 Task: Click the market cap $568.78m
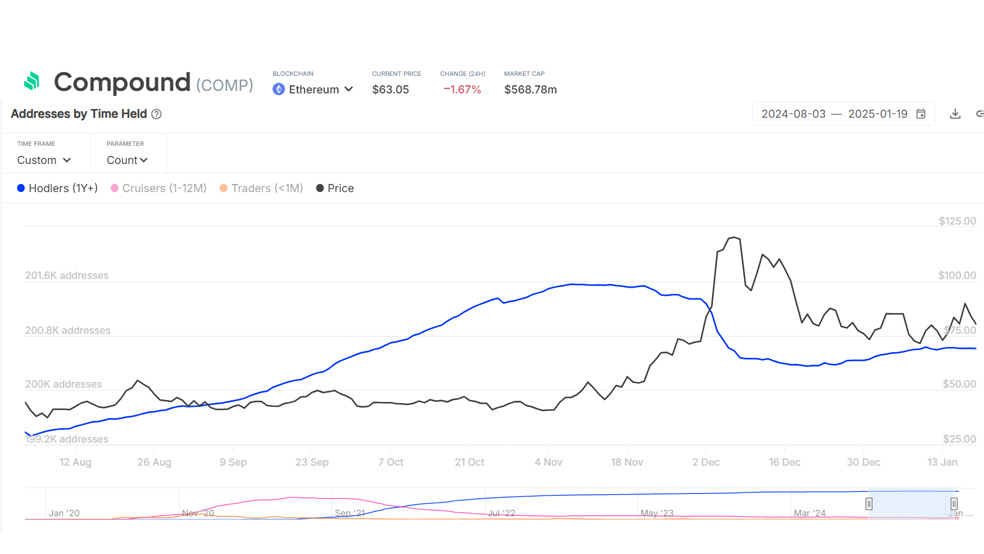tap(530, 89)
